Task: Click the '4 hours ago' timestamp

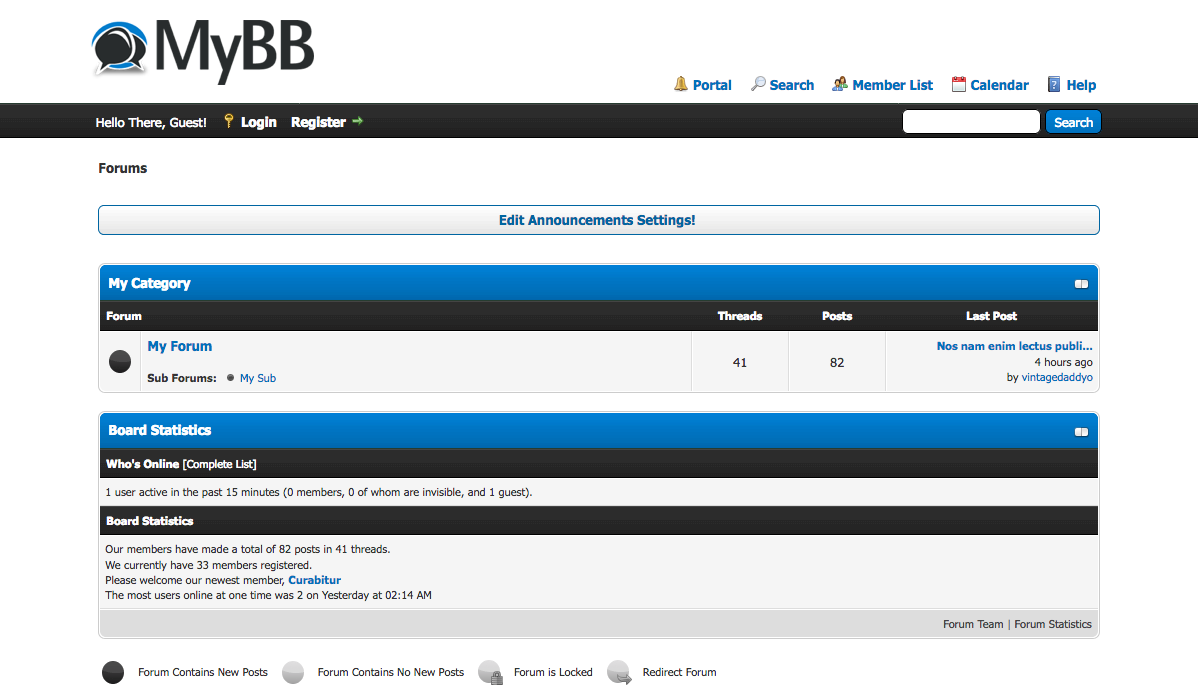Action: [x=1064, y=362]
